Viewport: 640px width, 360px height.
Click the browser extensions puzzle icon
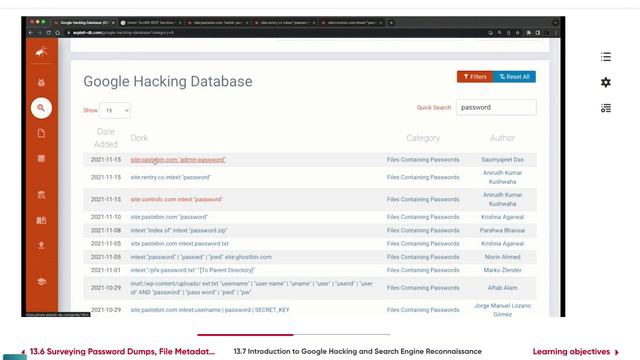pyautogui.click(x=529, y=33)
